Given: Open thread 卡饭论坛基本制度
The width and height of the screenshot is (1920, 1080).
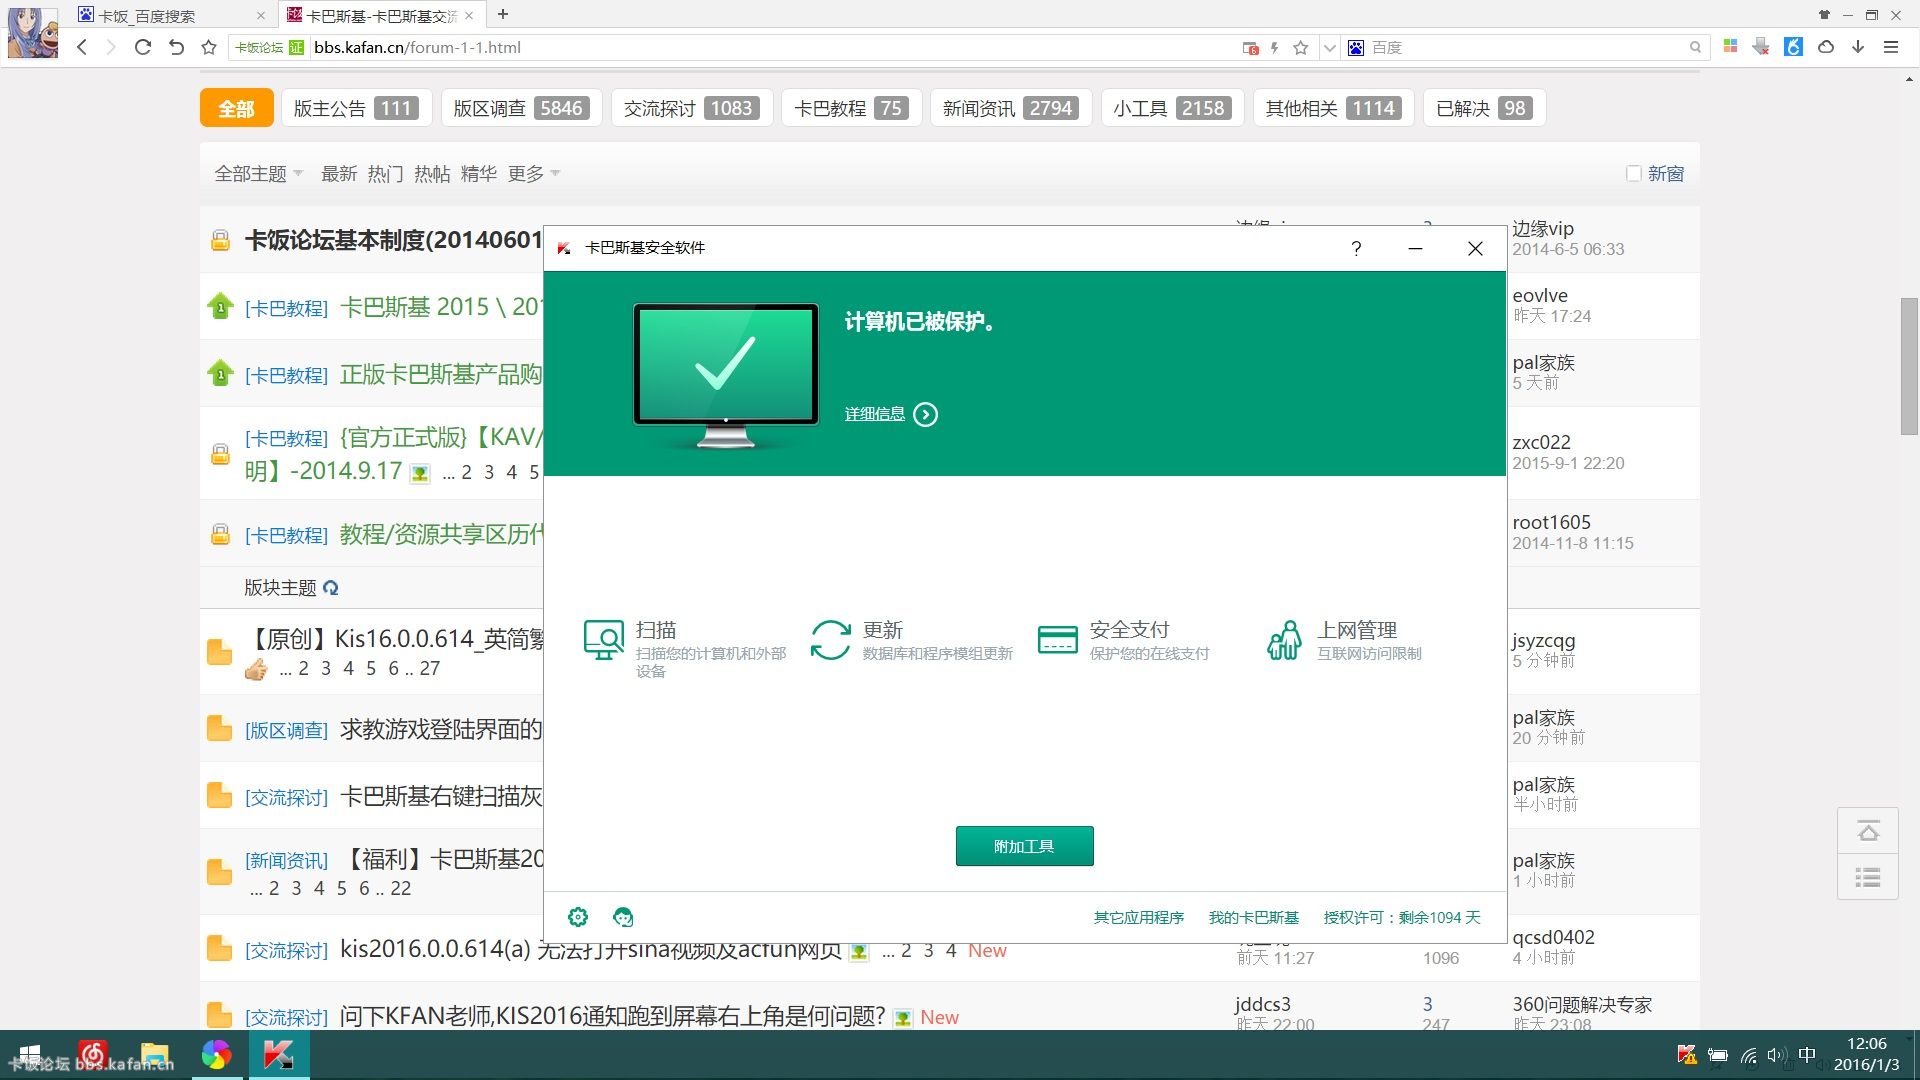Looking at the screenshot, I should [x=393, y=240].
